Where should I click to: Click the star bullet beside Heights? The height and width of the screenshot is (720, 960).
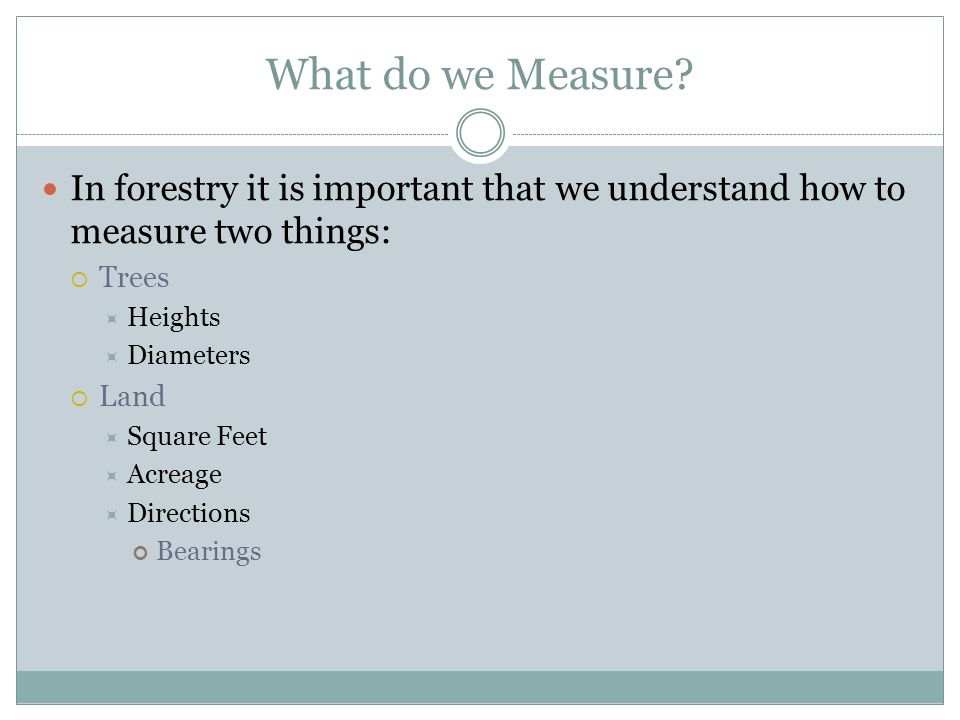[x=111, y=319]
